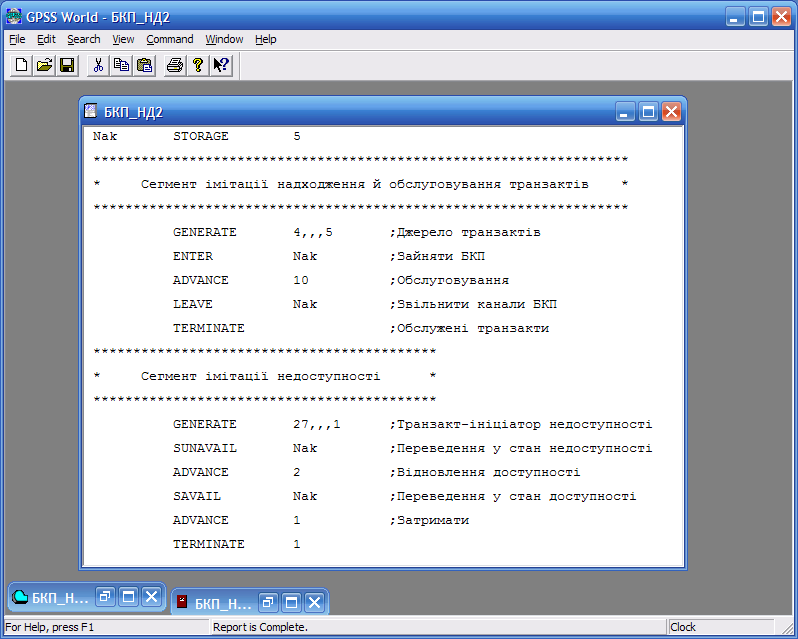Click the 'Nak' label before STORAGE
Screen dimensions: 798x639
[105, 136]
